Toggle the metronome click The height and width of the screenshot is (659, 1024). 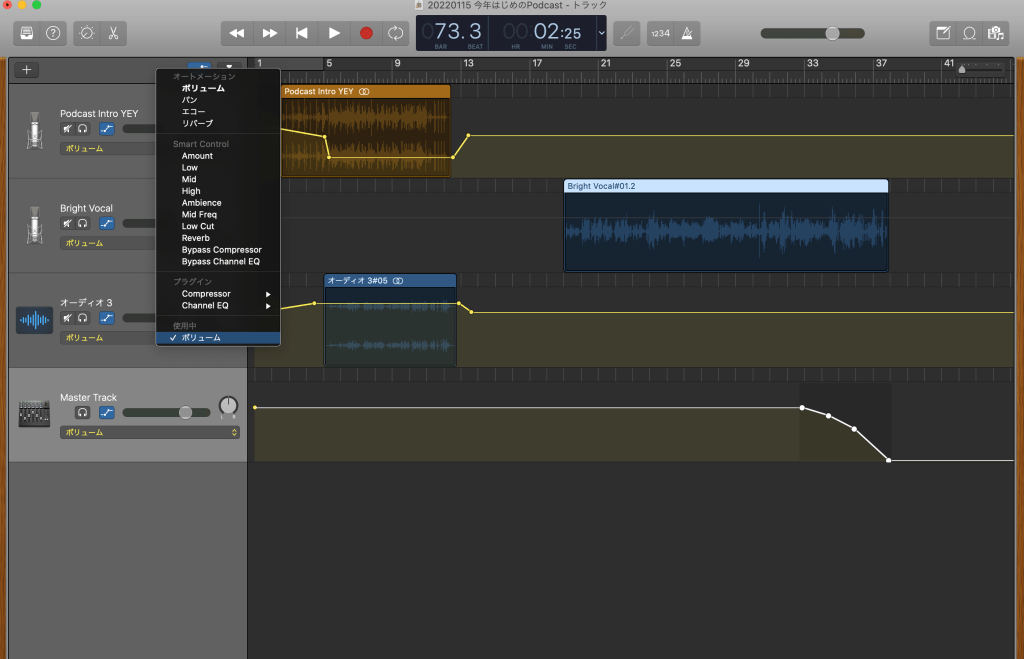tap(687, 33)
